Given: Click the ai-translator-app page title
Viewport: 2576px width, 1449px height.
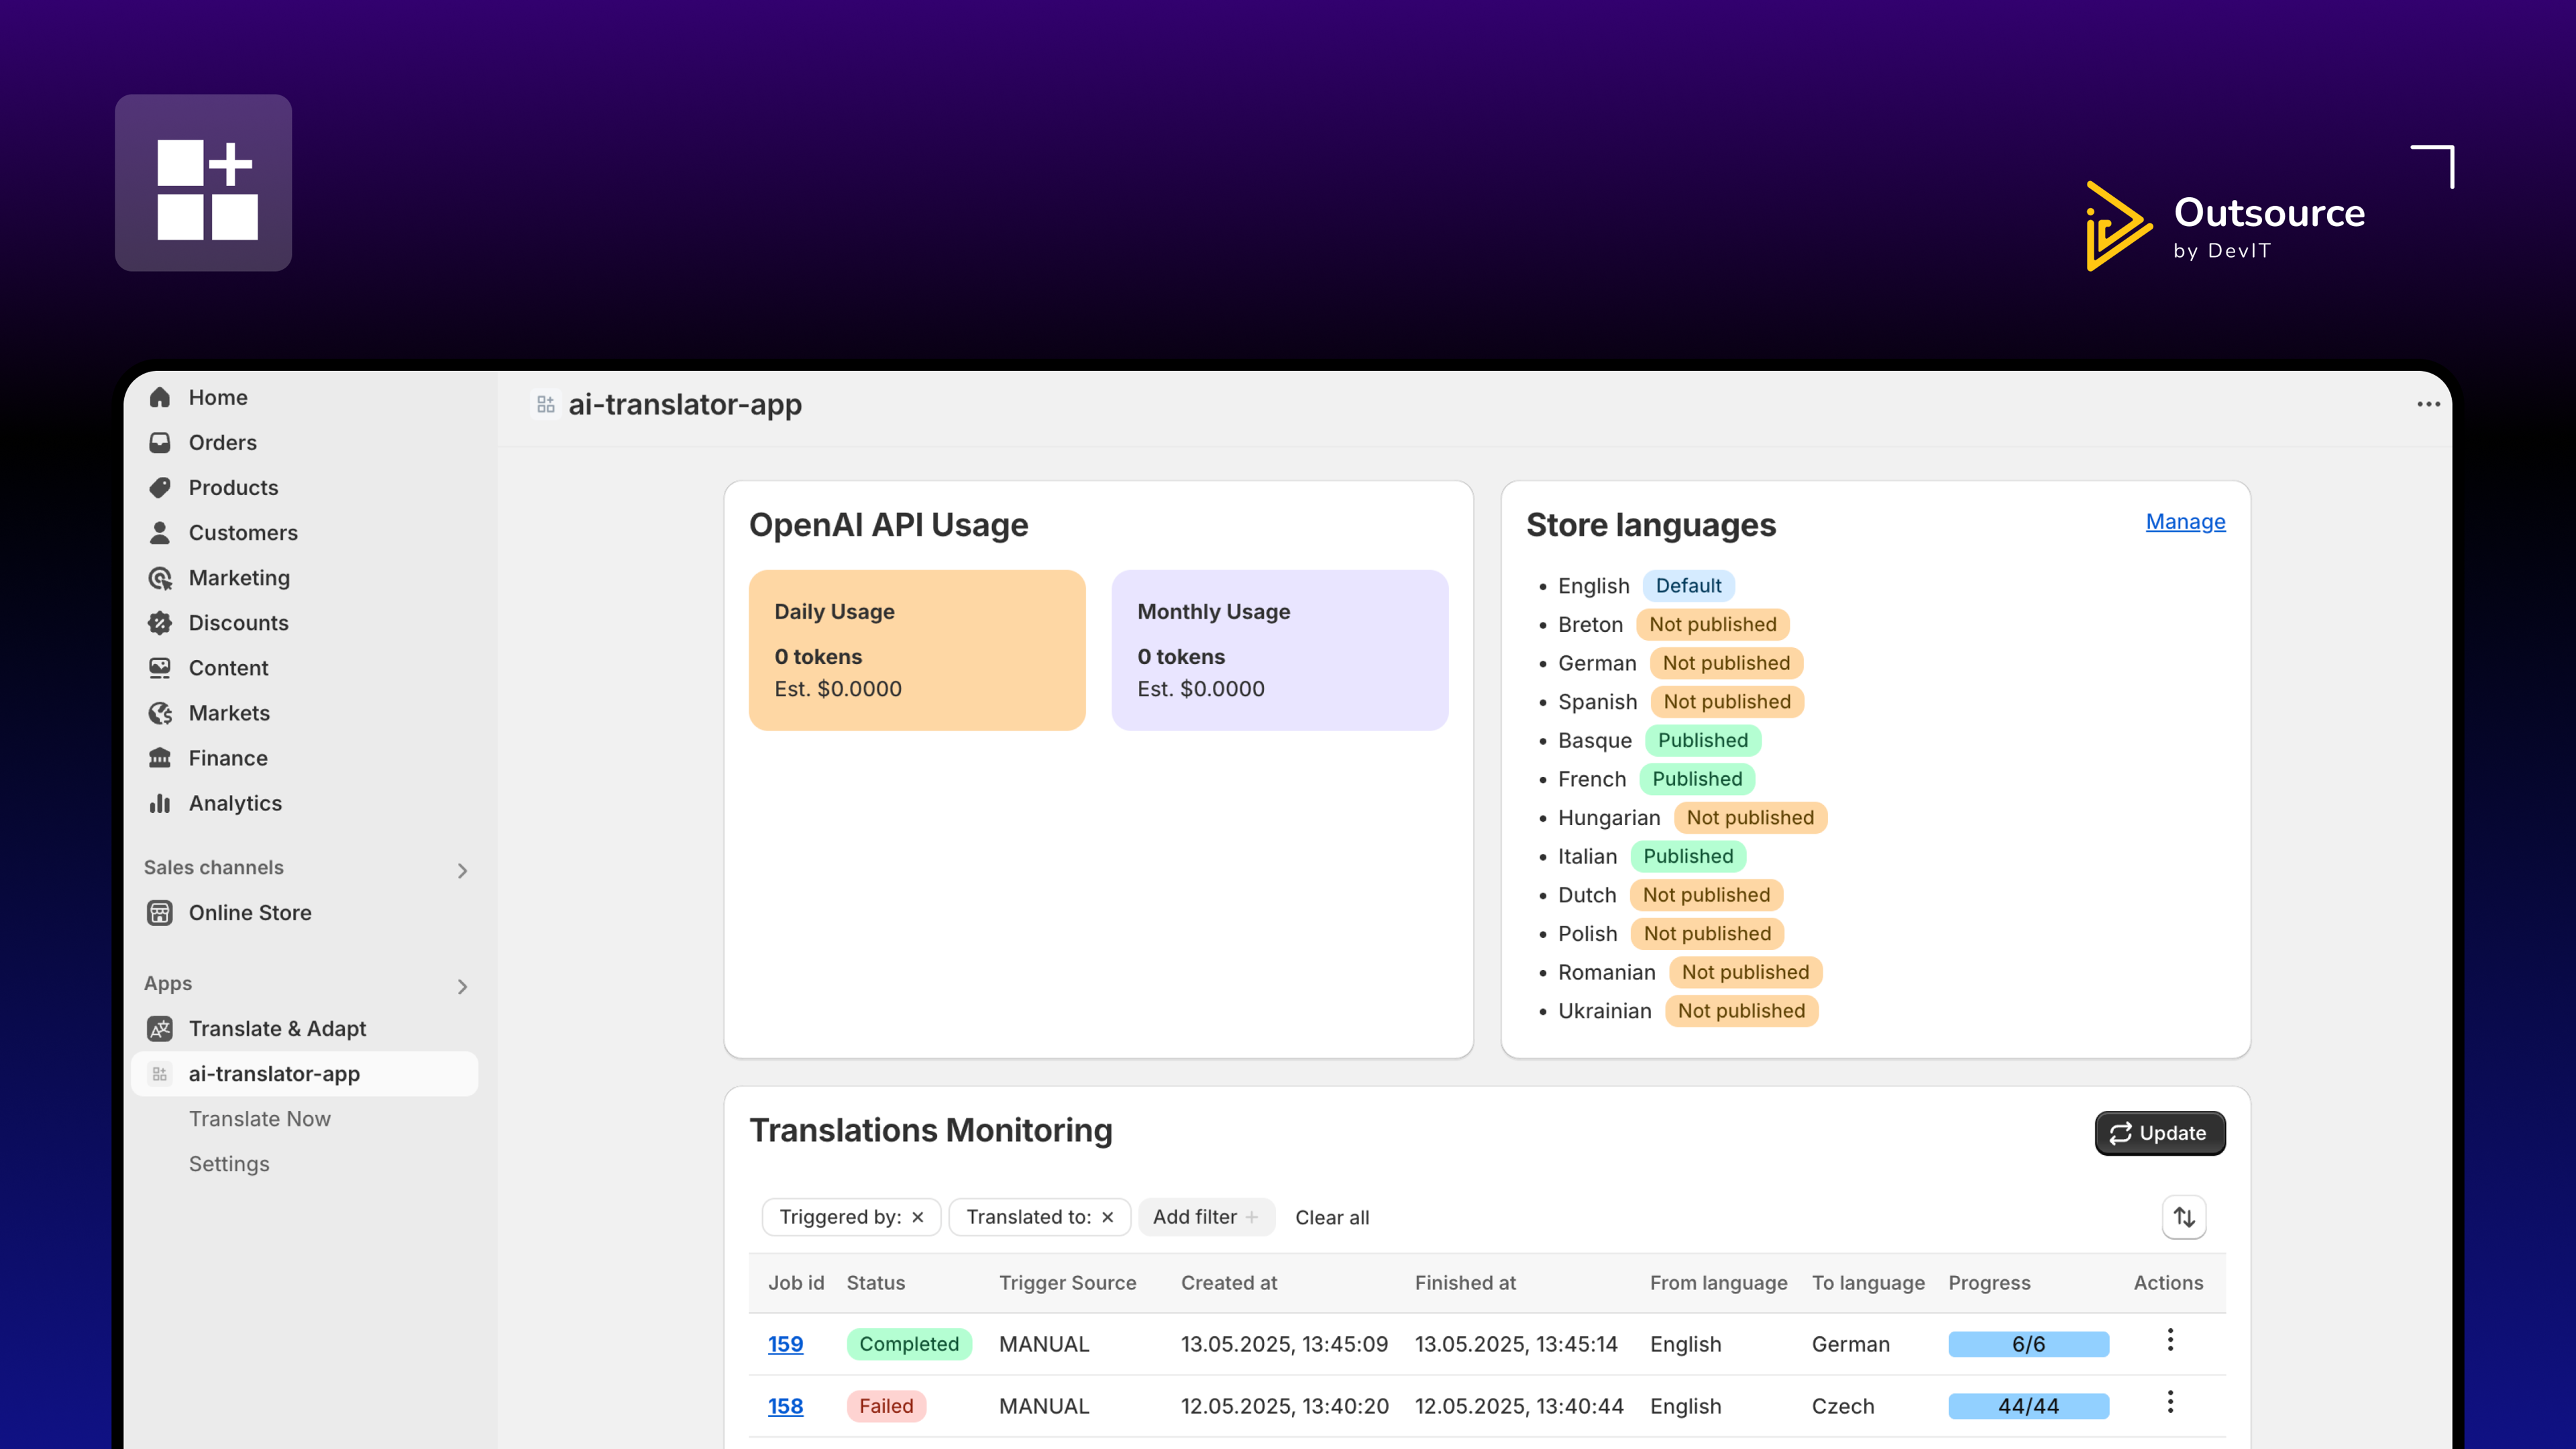Looking at the screenshot, I should (x=685, y=404).
